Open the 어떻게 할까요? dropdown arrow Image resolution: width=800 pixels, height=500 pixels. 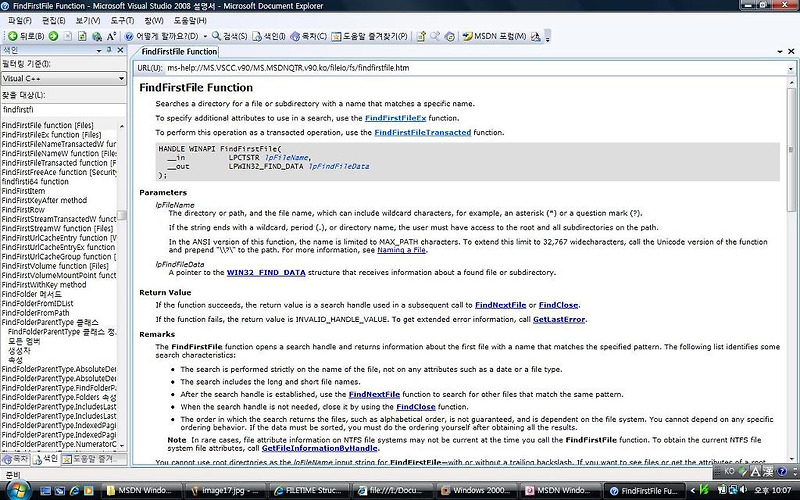[x=205, y=36]
